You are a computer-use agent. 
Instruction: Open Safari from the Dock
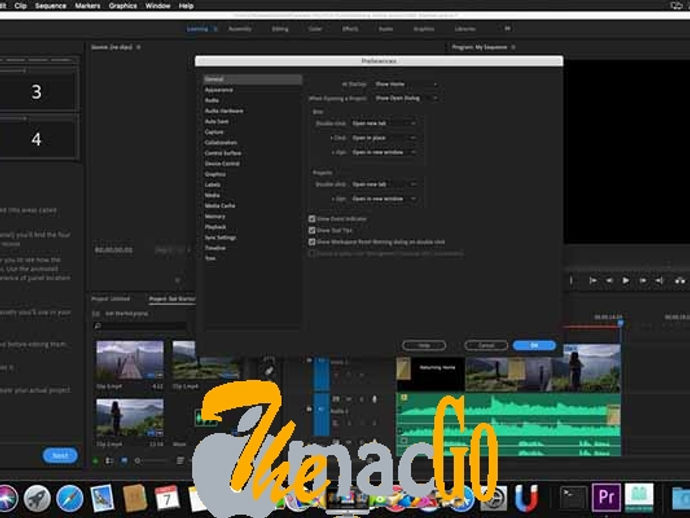pyautogui.click(x=70, y=498)
